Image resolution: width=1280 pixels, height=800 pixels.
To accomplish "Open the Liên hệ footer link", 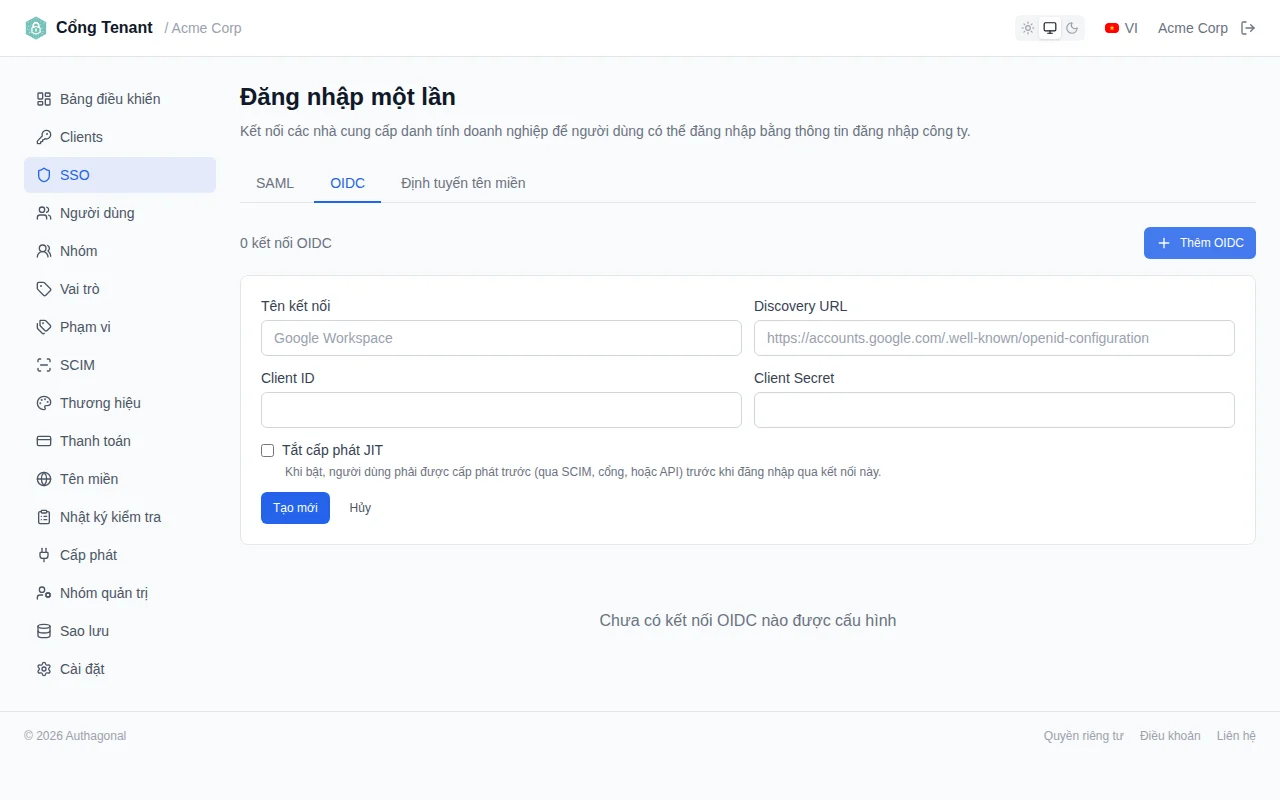I will click(x=1236, y=736).
